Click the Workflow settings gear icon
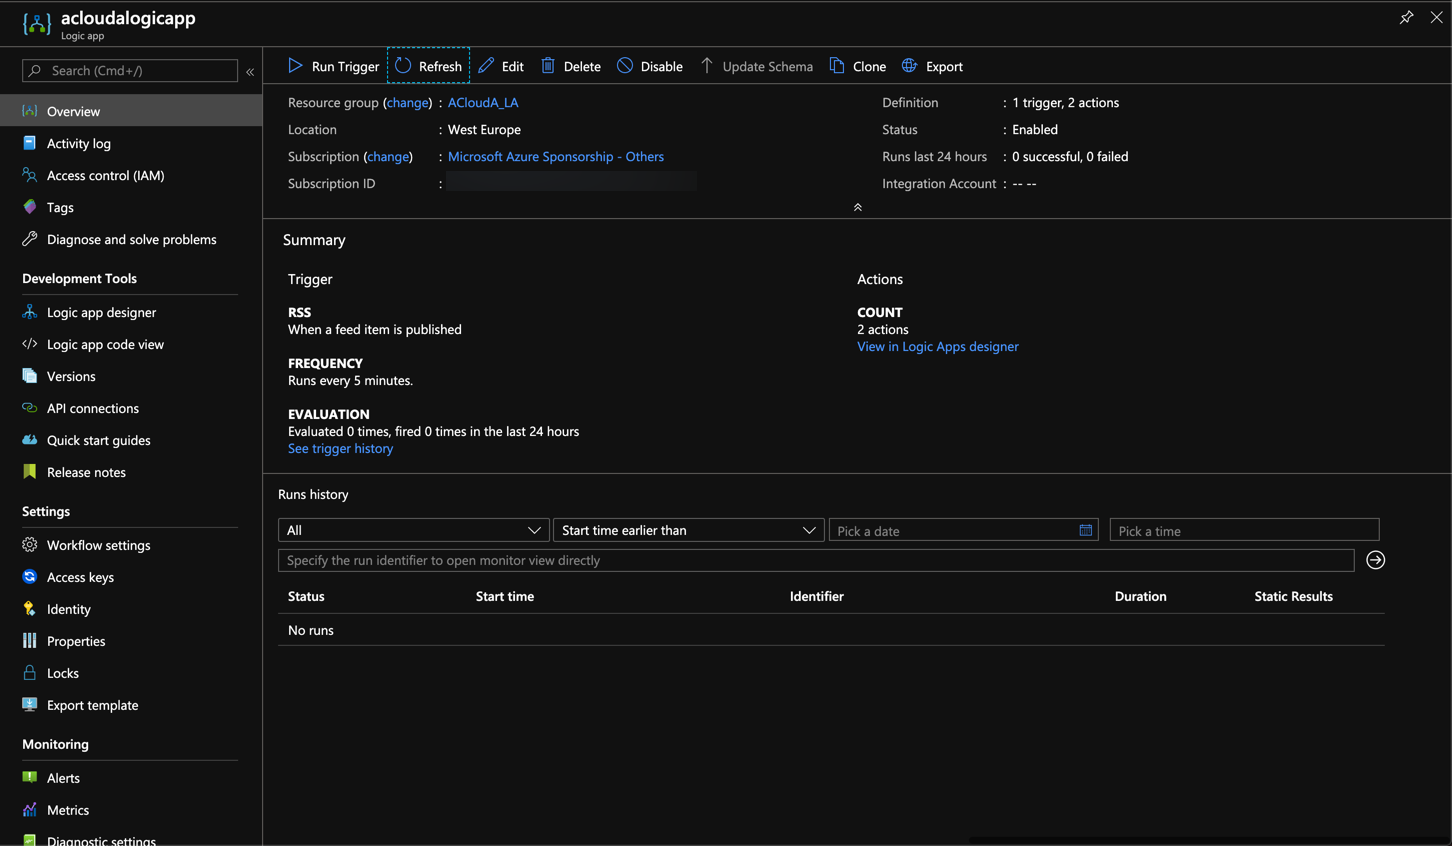 pyautogui.click(x=30, y=545)
